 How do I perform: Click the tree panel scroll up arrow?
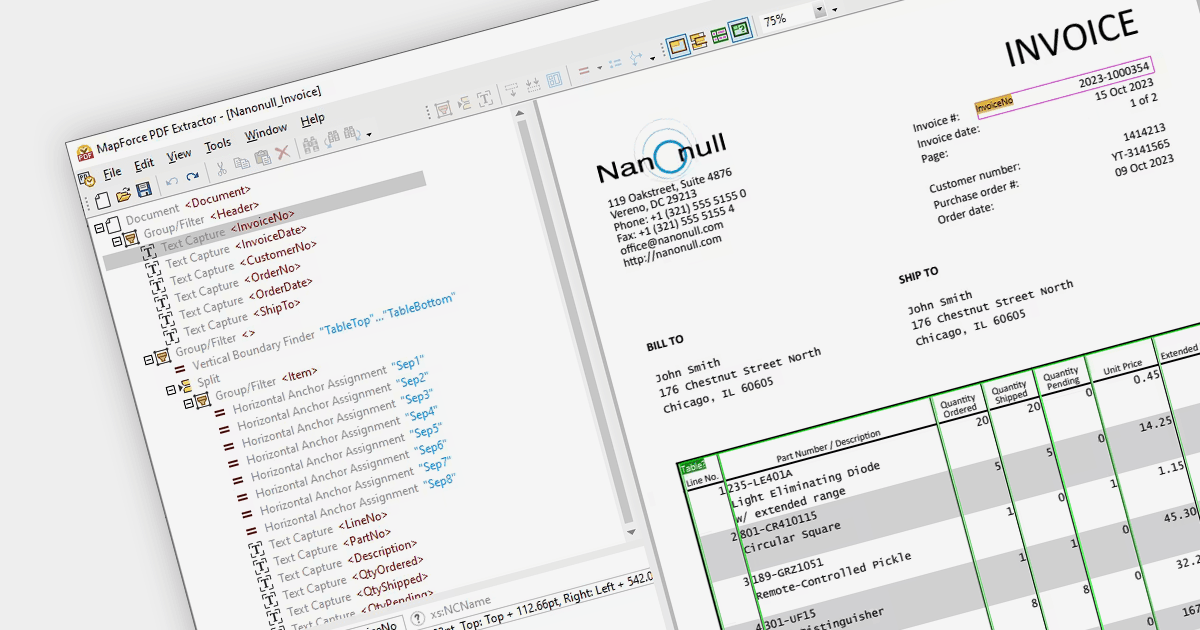[521, 113]
